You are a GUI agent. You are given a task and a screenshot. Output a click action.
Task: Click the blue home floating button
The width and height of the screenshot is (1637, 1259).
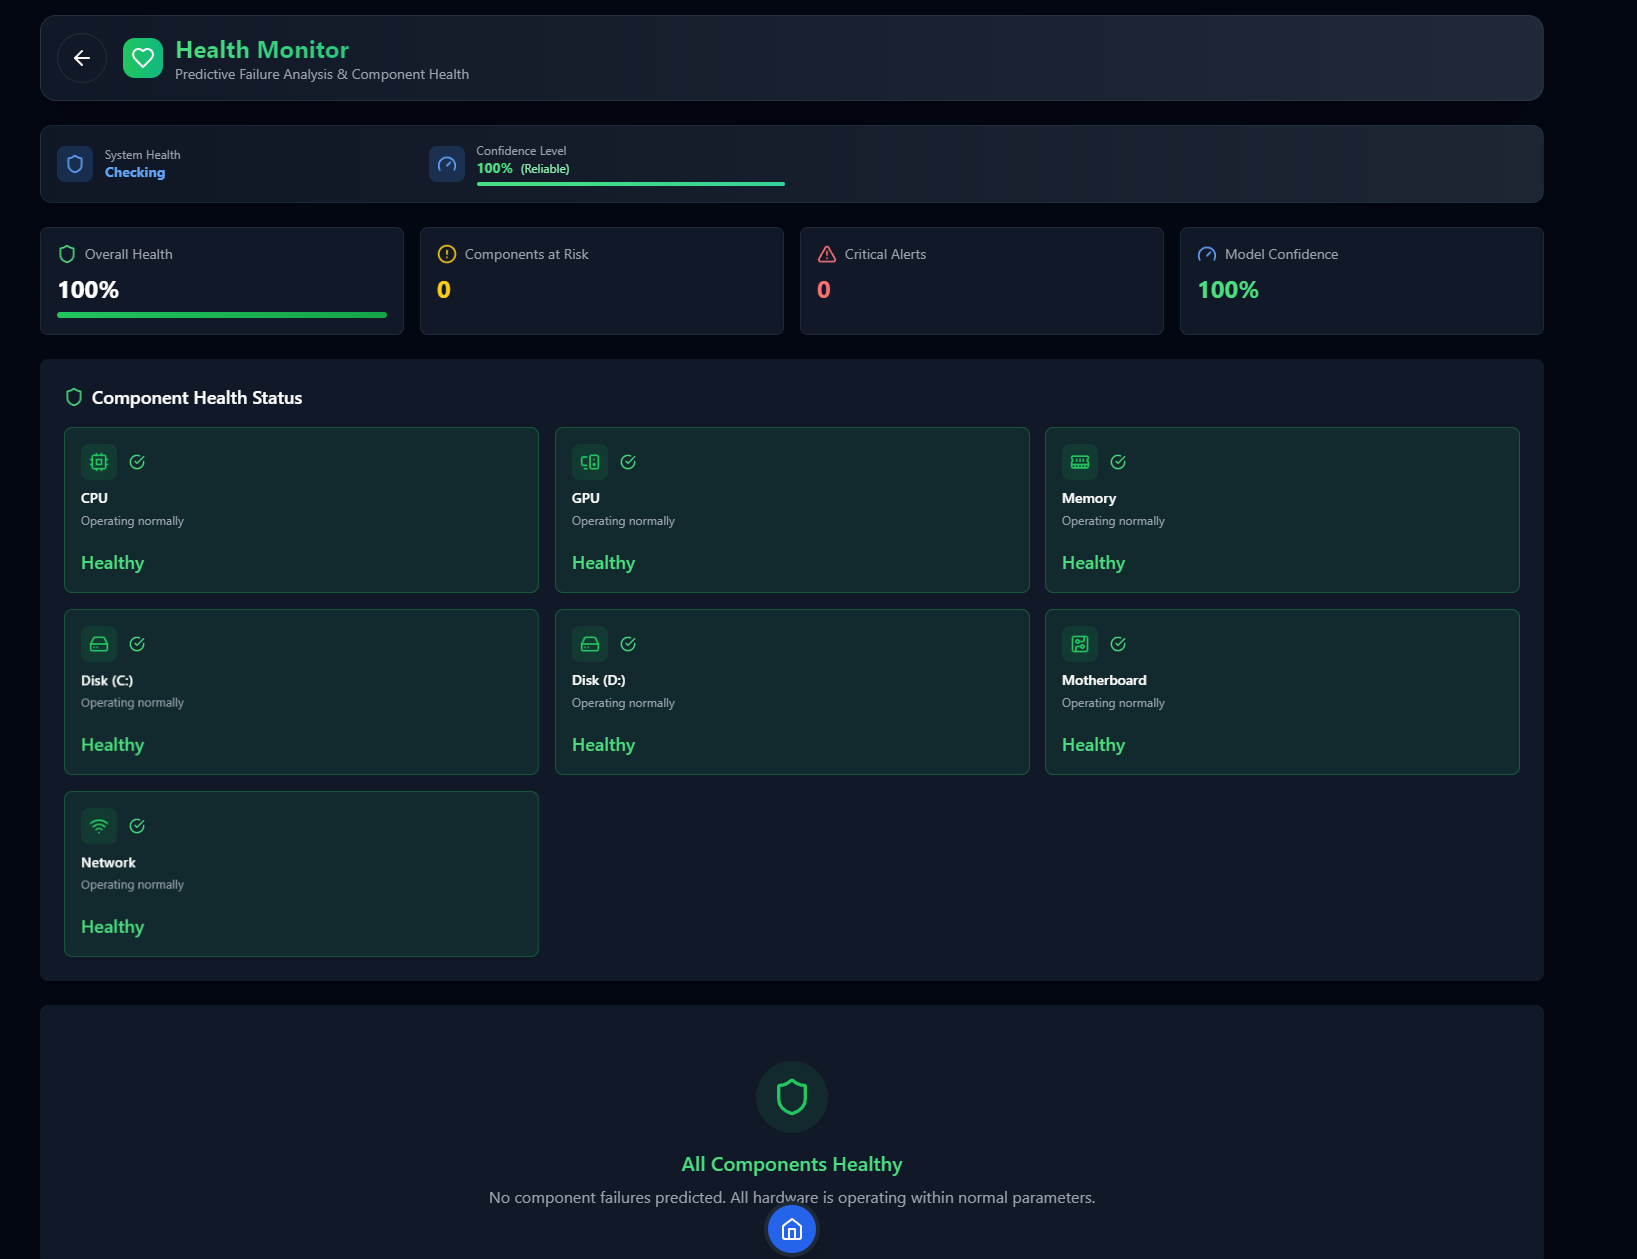791,1229
